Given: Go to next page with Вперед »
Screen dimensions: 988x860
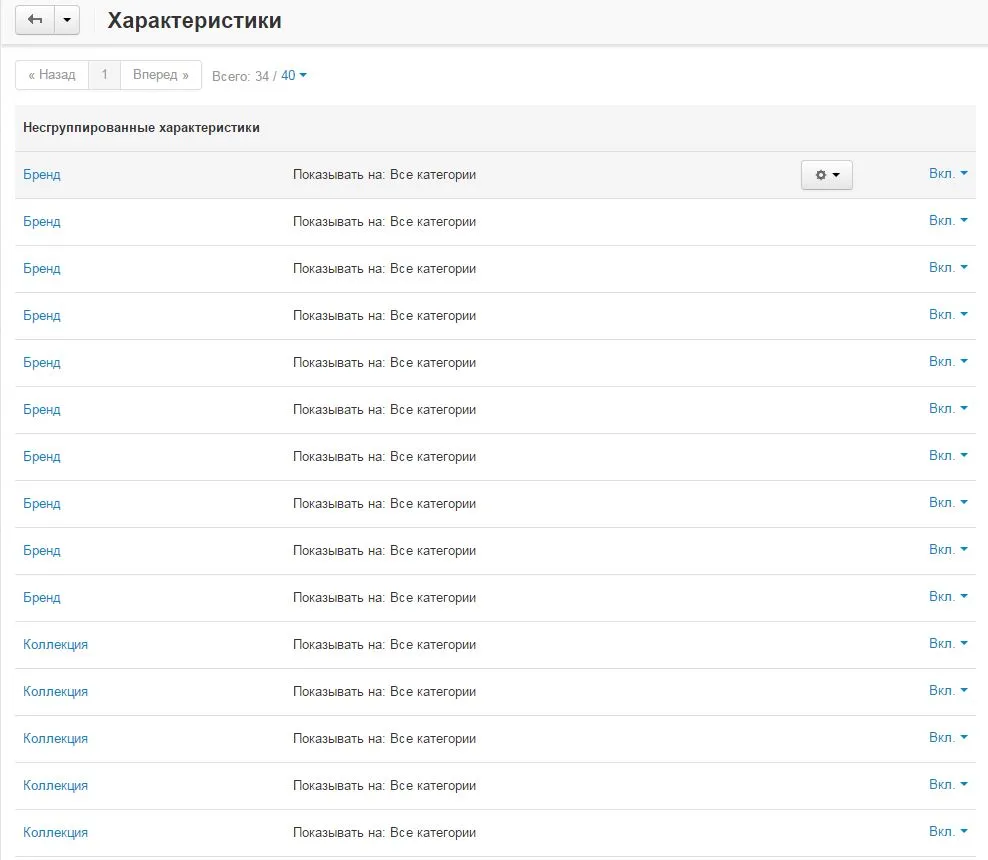Looking at the screenshot, I should point(161,75).
